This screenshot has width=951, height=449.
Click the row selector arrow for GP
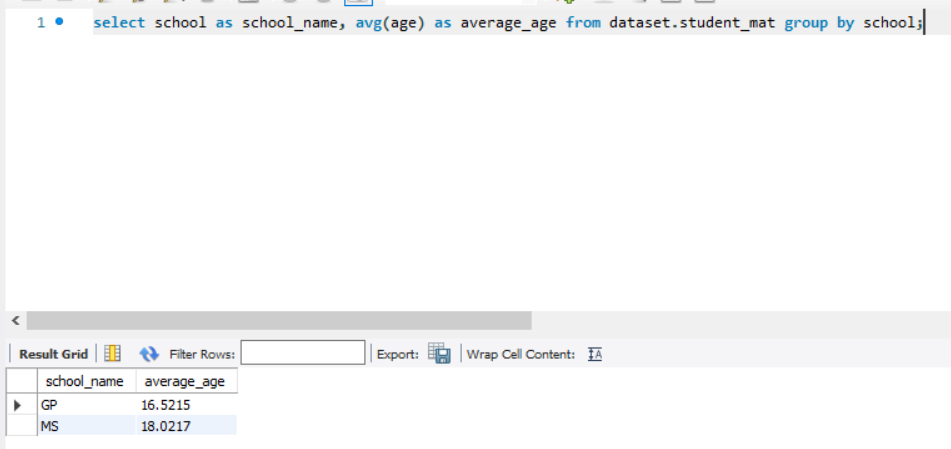tap(18, 405)
